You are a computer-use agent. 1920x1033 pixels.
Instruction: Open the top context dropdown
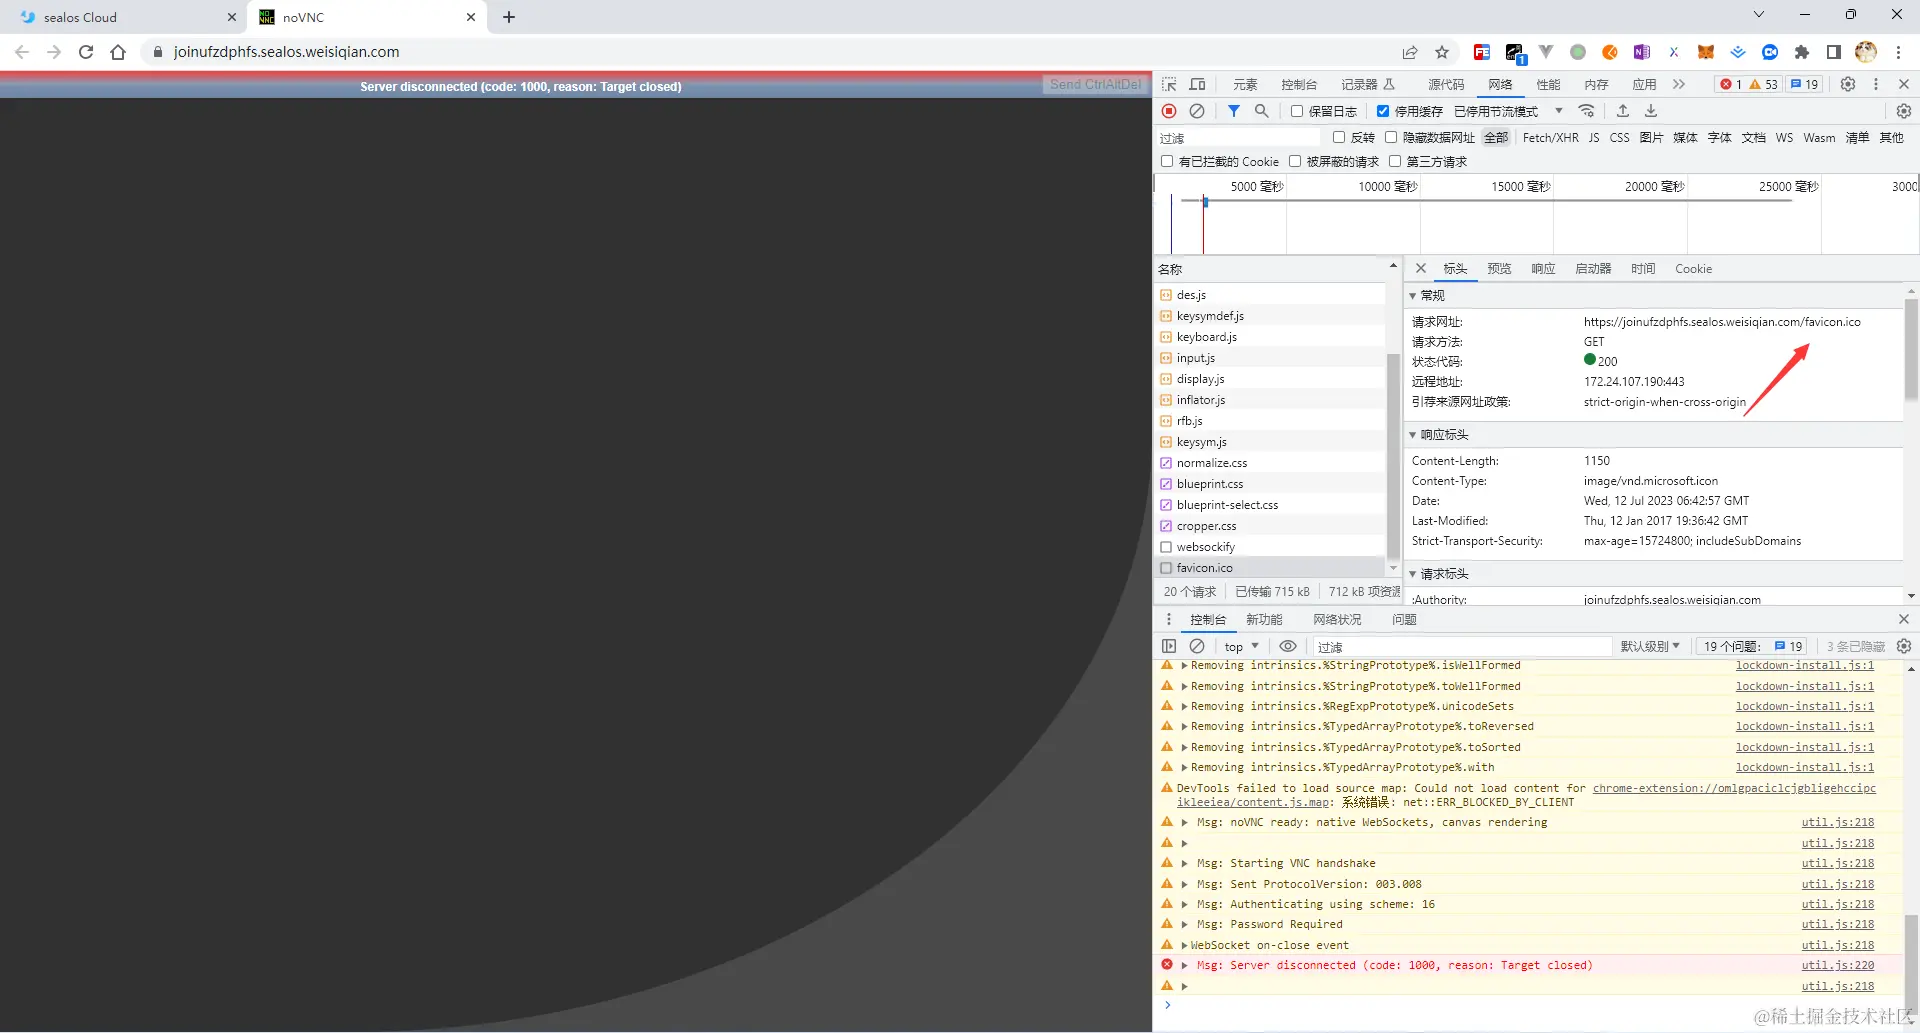(1241, 646)
